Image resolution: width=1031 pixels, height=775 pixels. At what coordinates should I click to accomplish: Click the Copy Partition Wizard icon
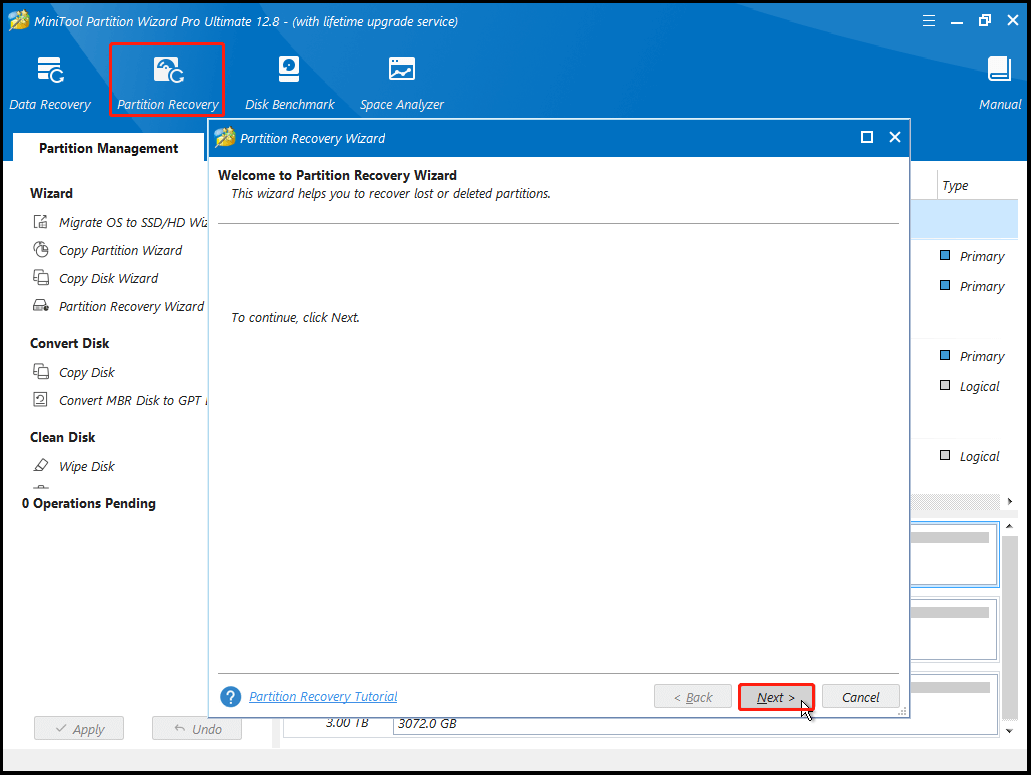[x=41, y=250]
